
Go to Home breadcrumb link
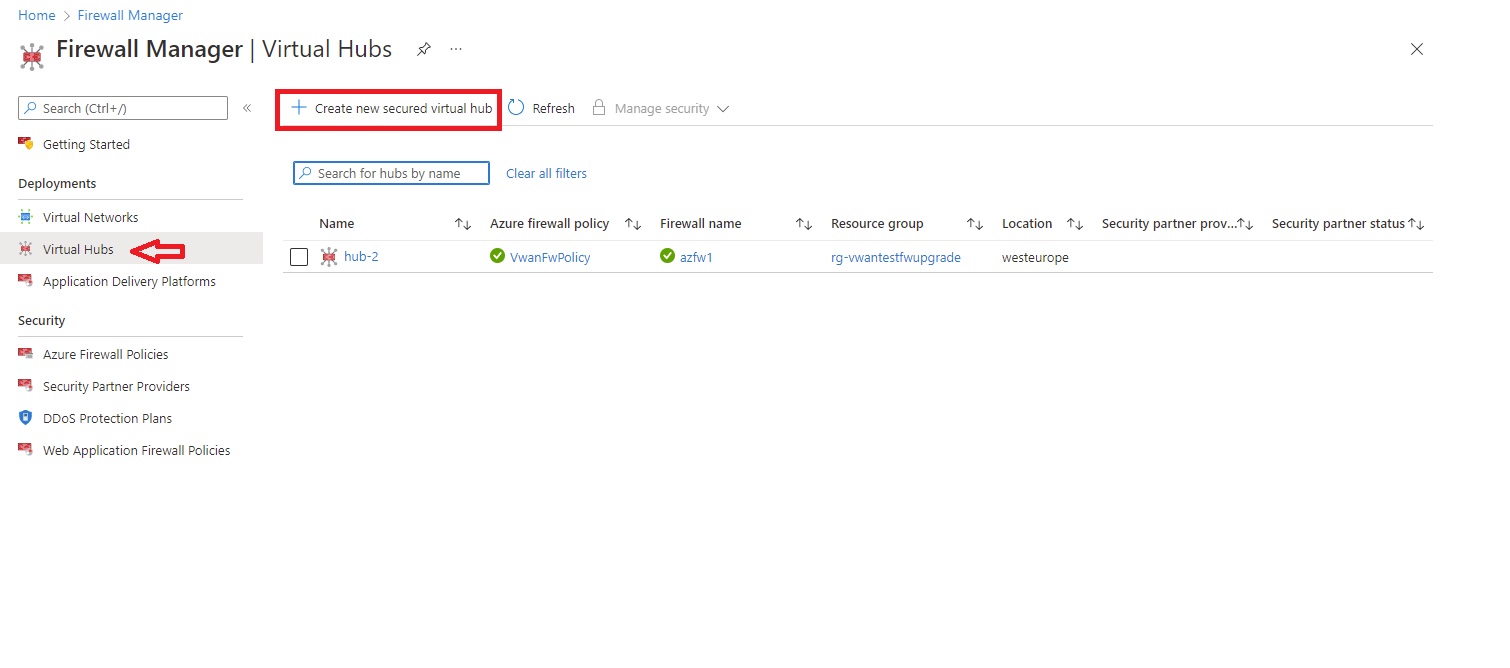click(x=37, y=15)
